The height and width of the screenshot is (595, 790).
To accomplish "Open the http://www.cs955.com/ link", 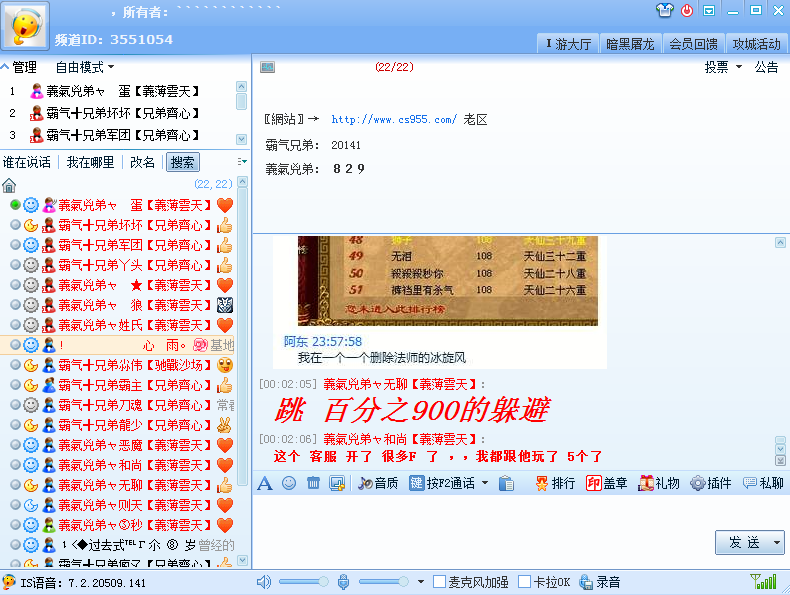I will (394, 119).
